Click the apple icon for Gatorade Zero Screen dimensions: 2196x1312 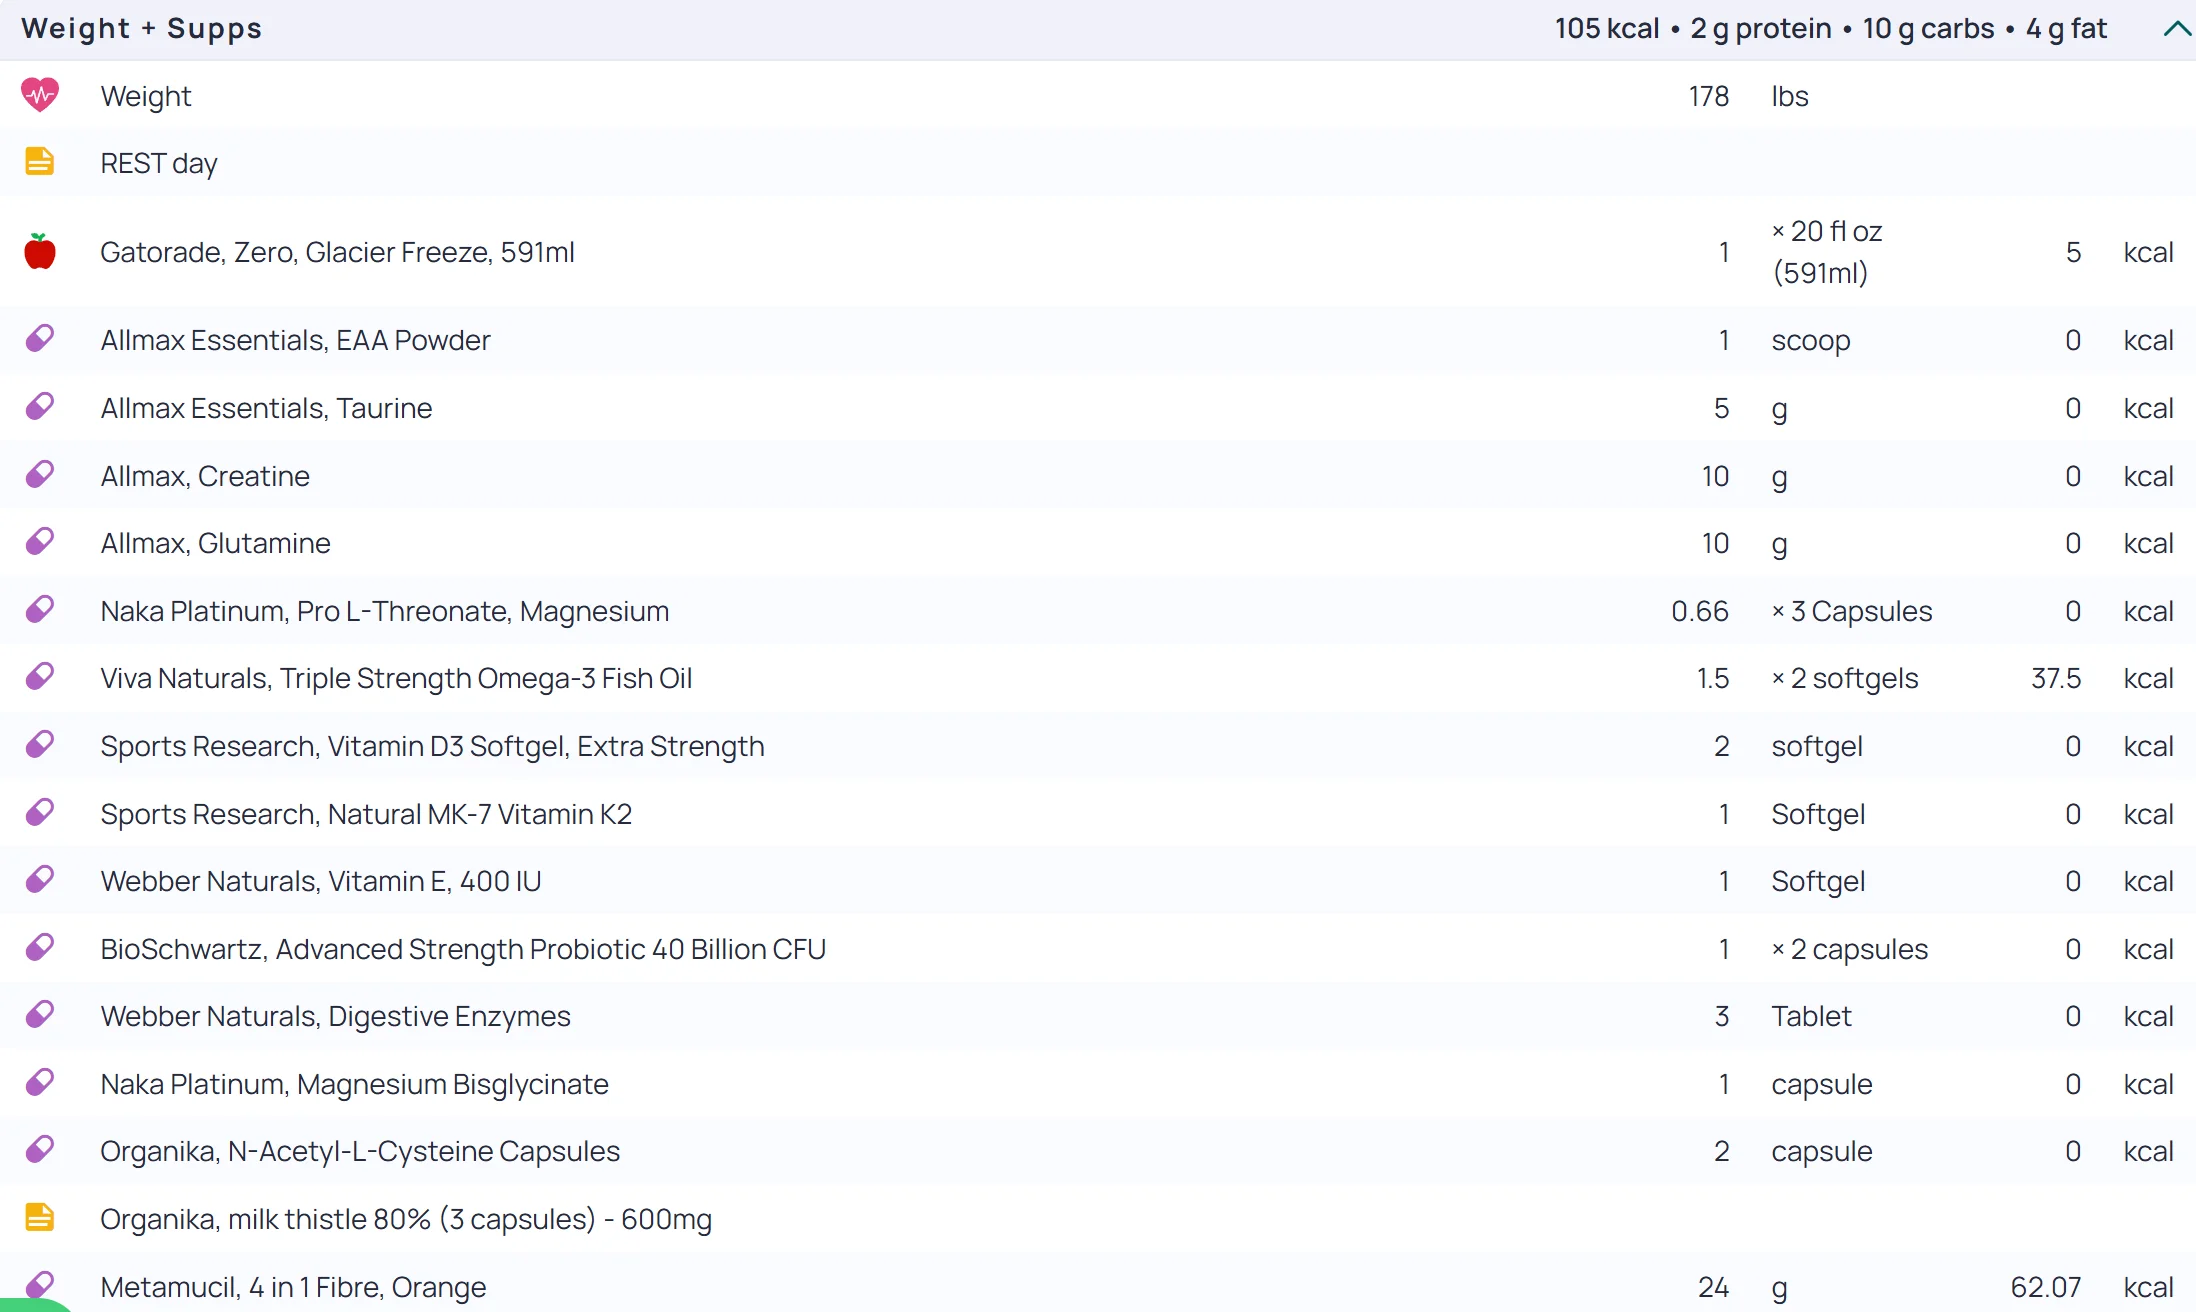40,251
